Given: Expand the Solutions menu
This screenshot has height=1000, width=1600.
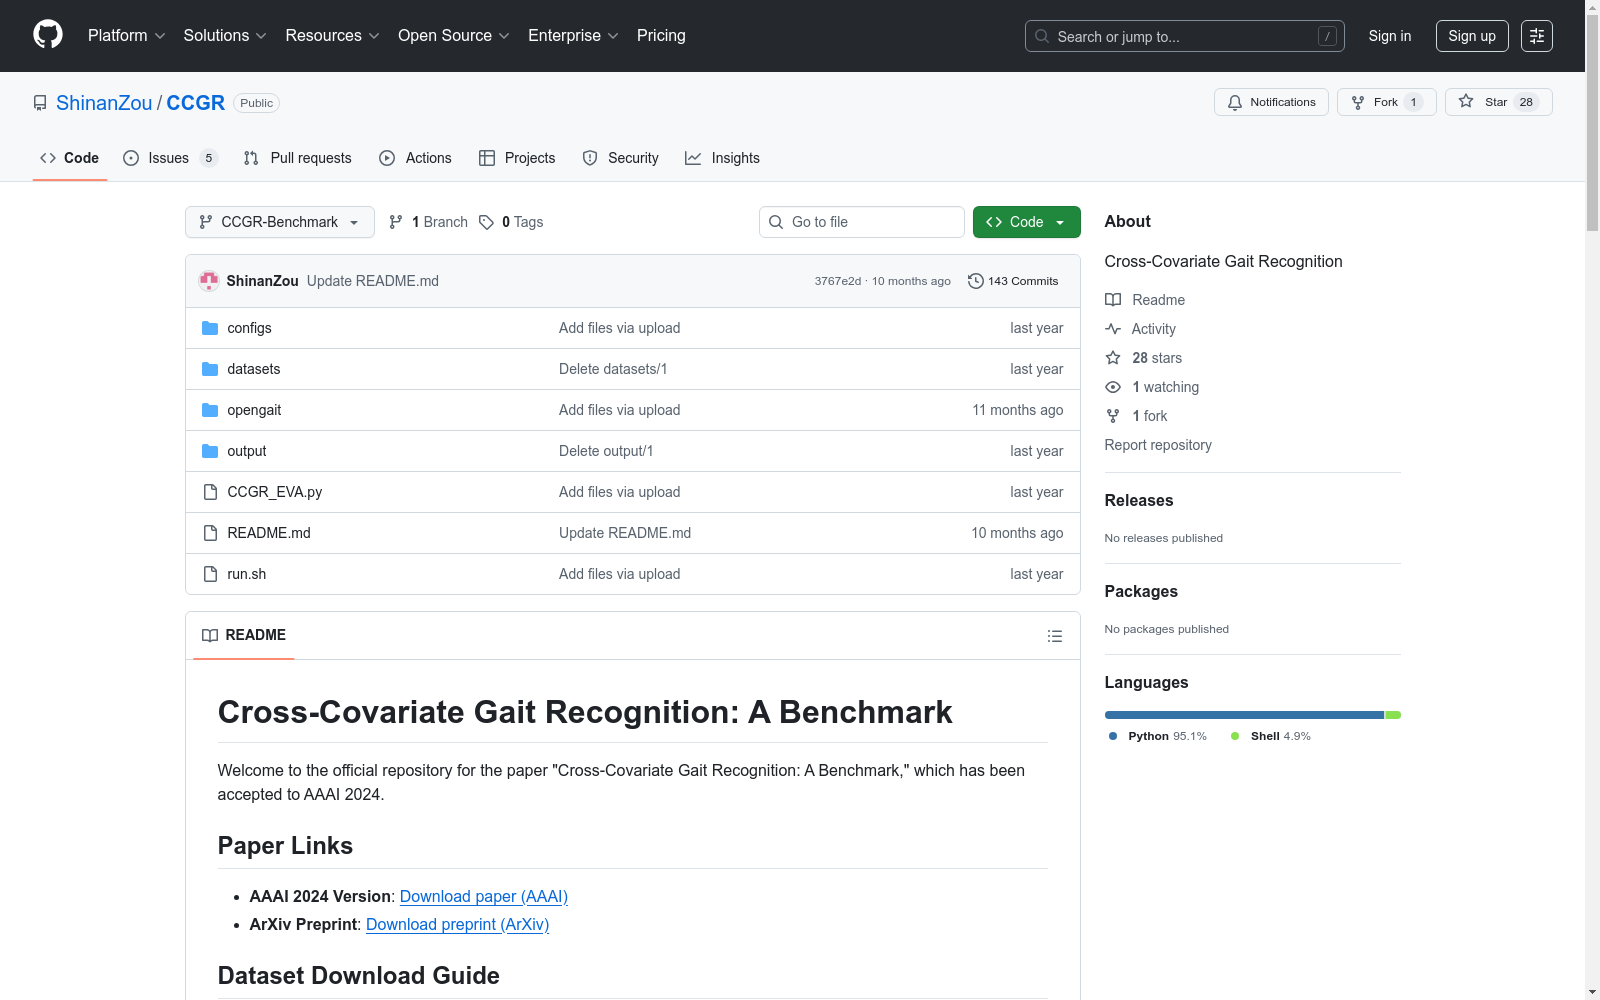Looking at the screenshot, I should coord(225,36).
